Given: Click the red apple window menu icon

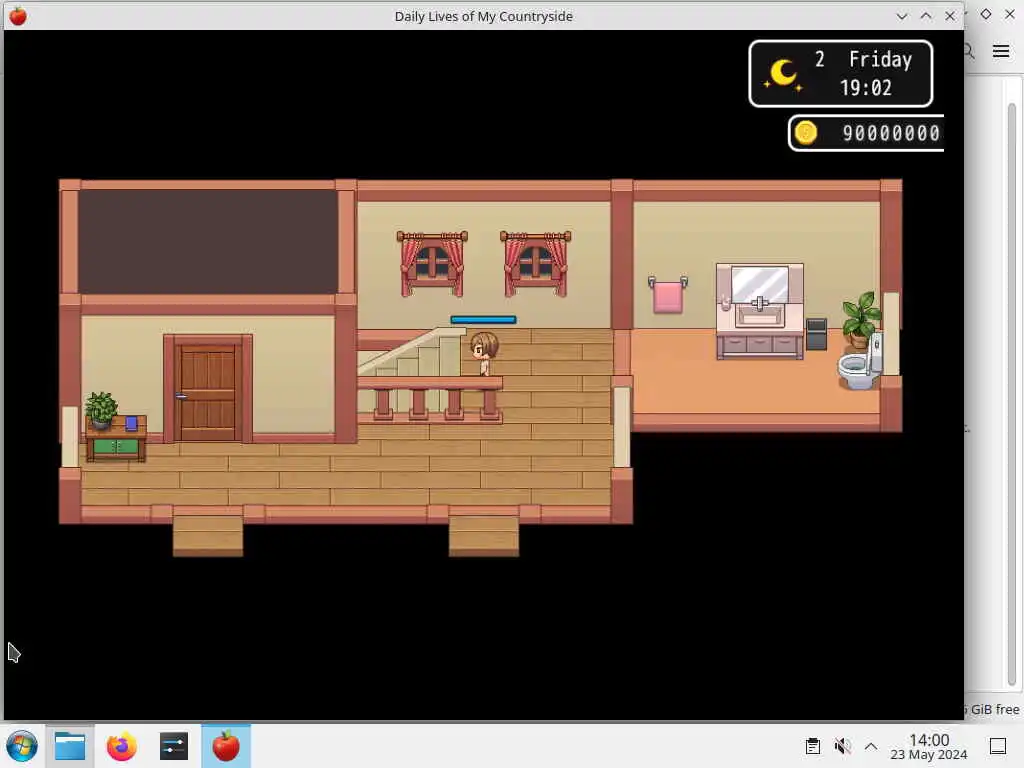Looking at the screenshot, I should coord(18,16).
